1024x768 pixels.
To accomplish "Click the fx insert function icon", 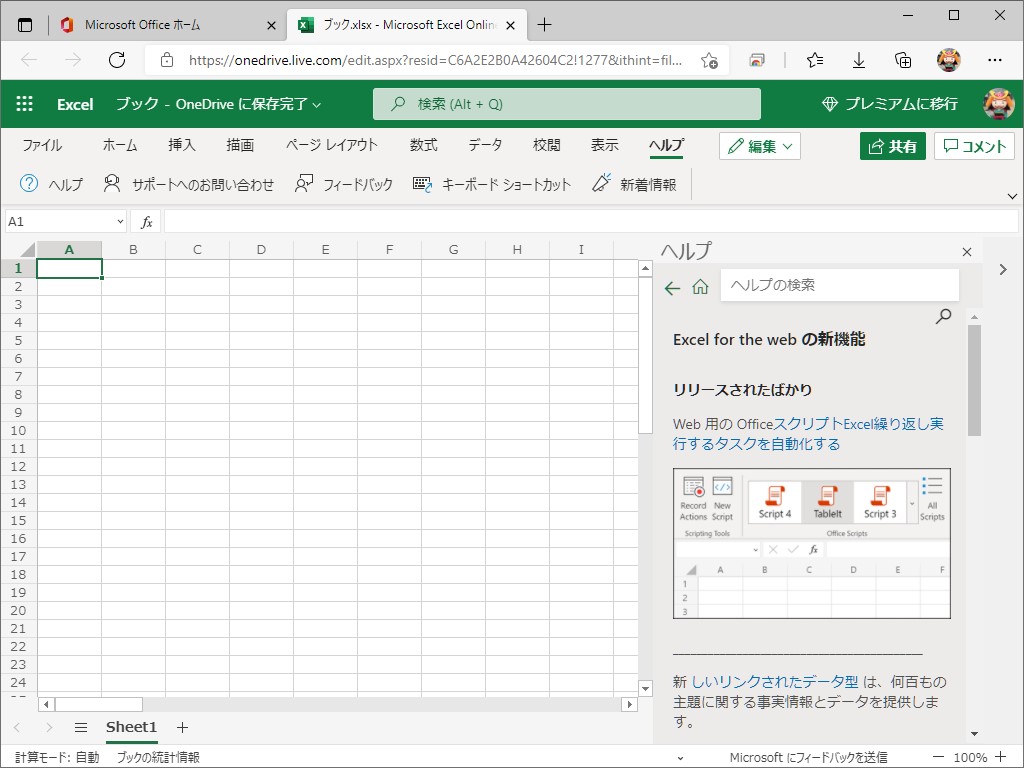I will click(145, 220).
